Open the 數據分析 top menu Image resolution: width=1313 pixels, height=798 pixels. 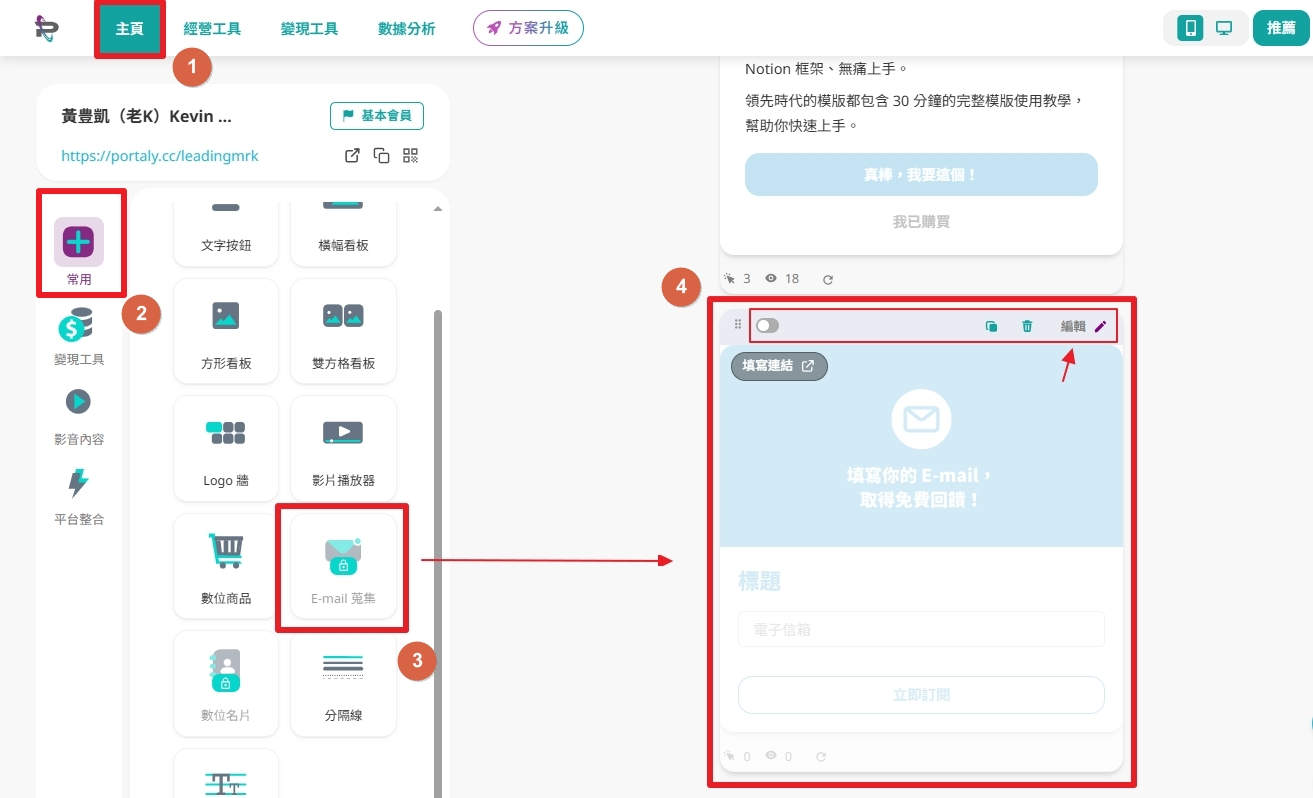point(407,29)
